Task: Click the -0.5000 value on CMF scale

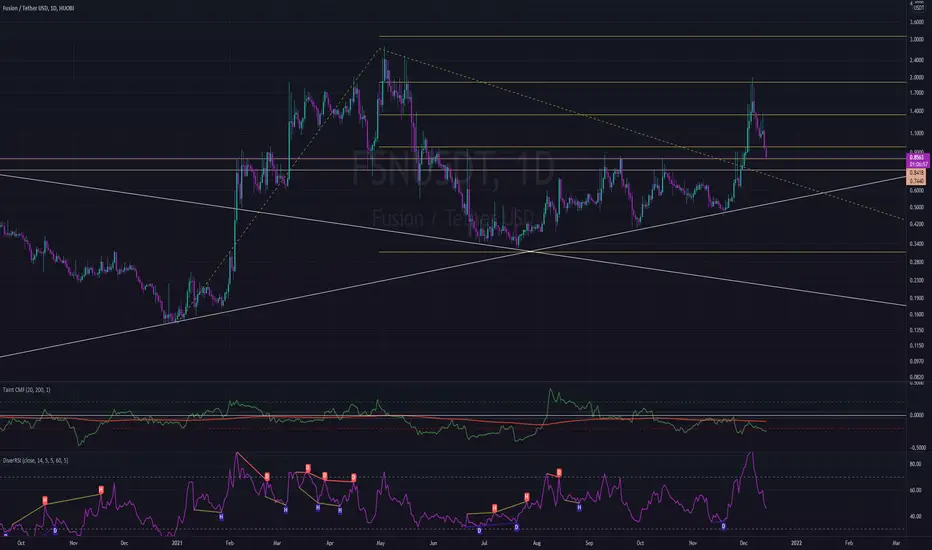Action: 917,448
